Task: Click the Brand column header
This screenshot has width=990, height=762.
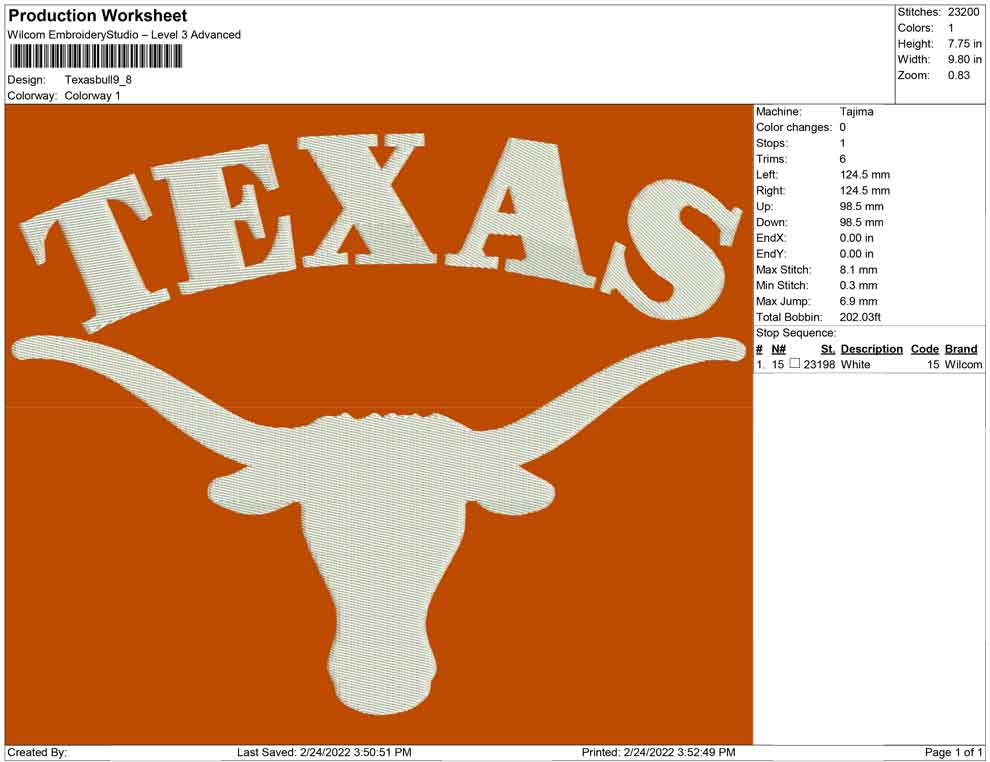Action: pyautogui.click(x=961, y=348)
